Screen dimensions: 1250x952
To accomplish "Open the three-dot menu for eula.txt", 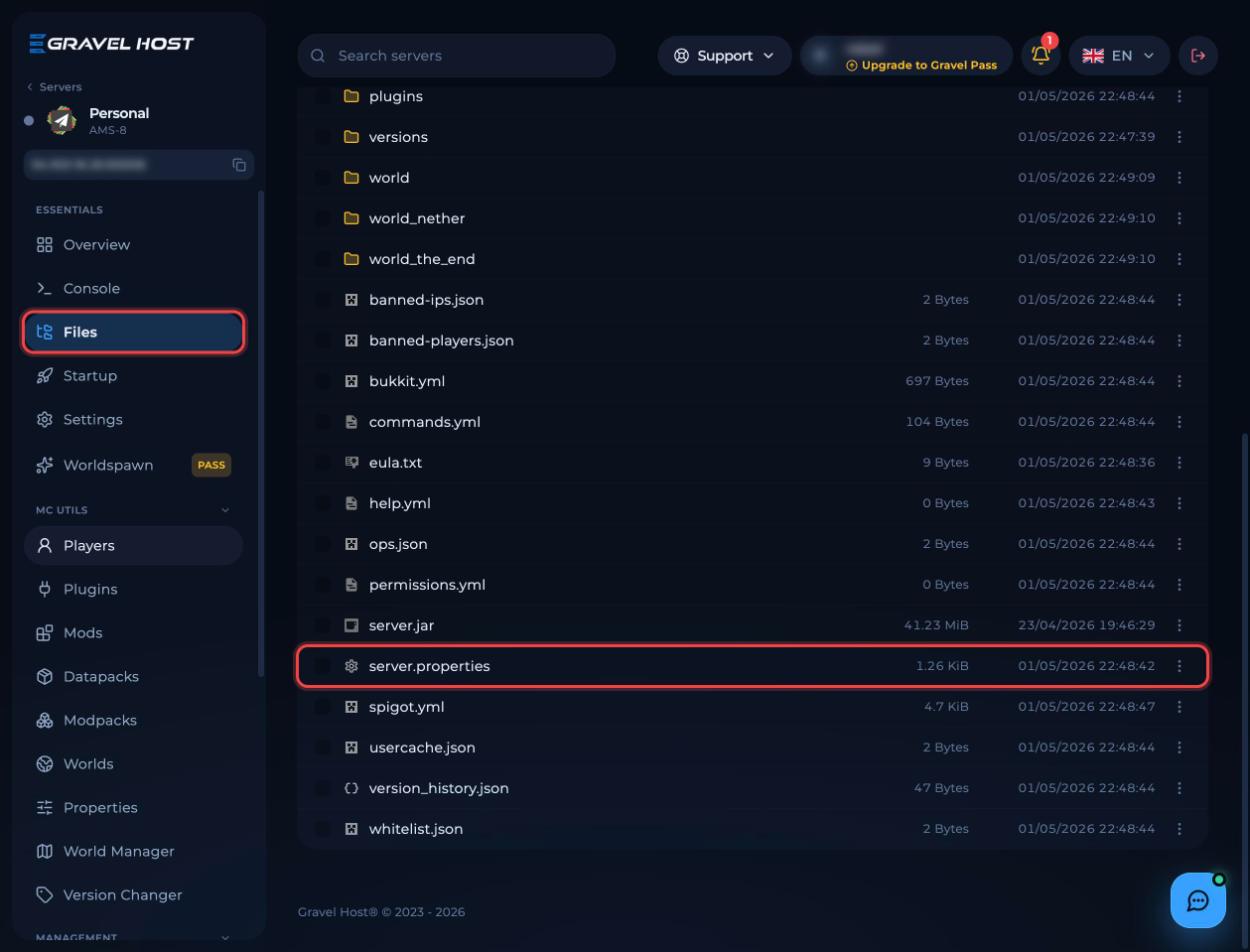I will 1179,463.
